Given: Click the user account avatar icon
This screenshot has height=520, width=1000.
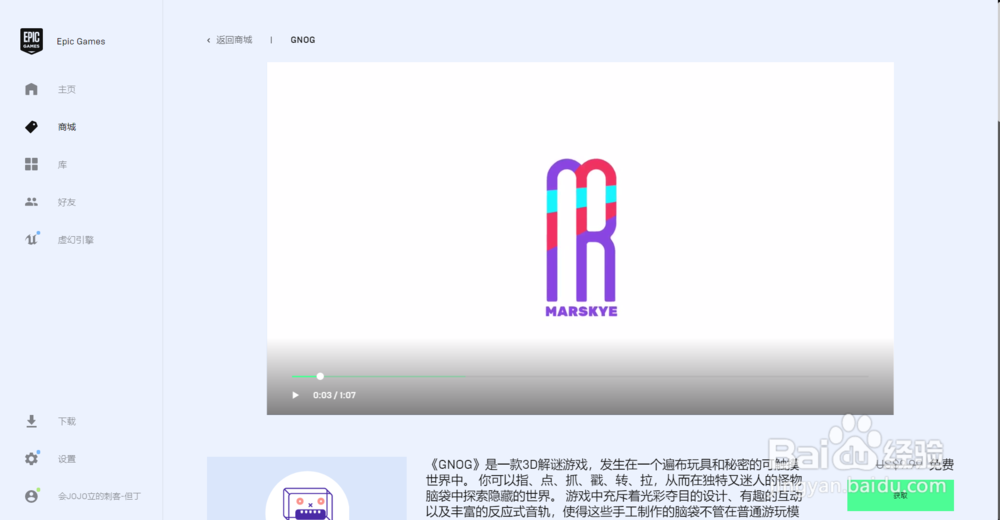Looking at the screenshot, I should point(31,496).
